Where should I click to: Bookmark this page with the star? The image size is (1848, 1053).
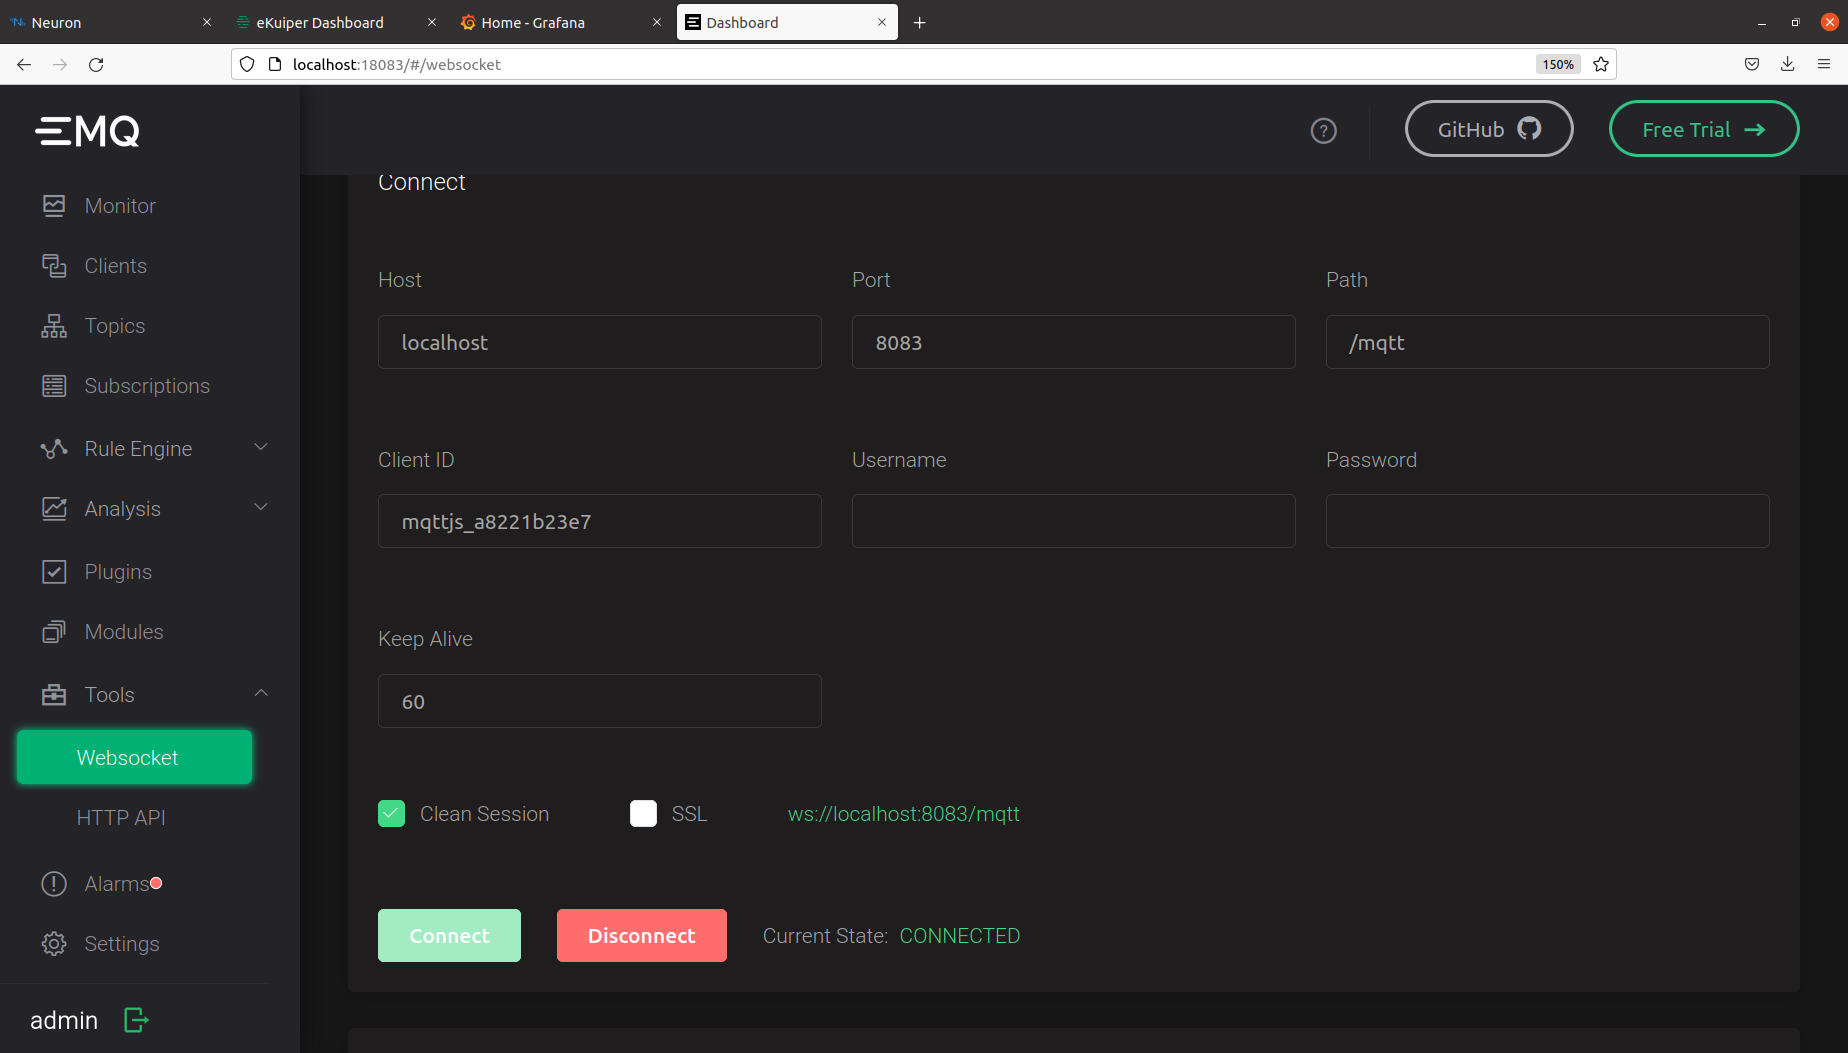click(1601, 64)
